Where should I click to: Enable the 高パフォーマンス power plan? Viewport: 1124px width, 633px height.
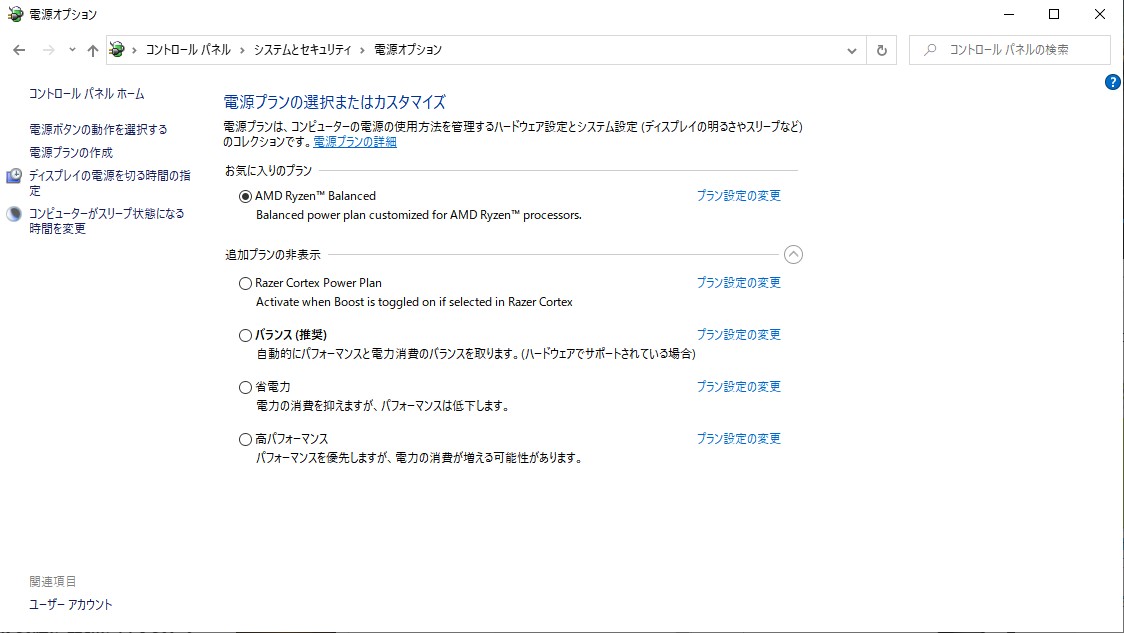pyautogui.click(x=245, y=438)
